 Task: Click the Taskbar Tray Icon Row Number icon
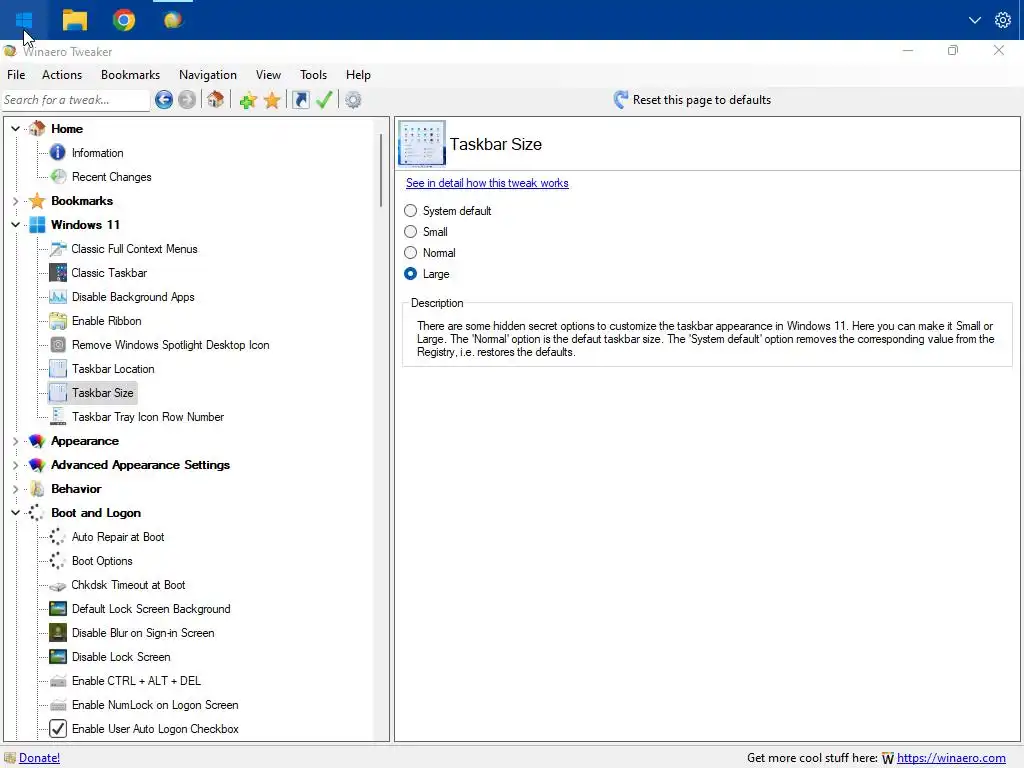58,417
